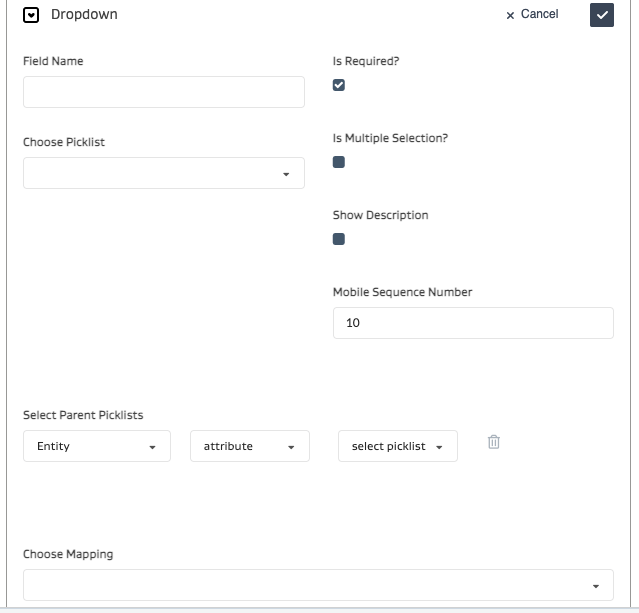
Task: Uncheck the Is Required checkbox
Action: [x=339, y=85]
